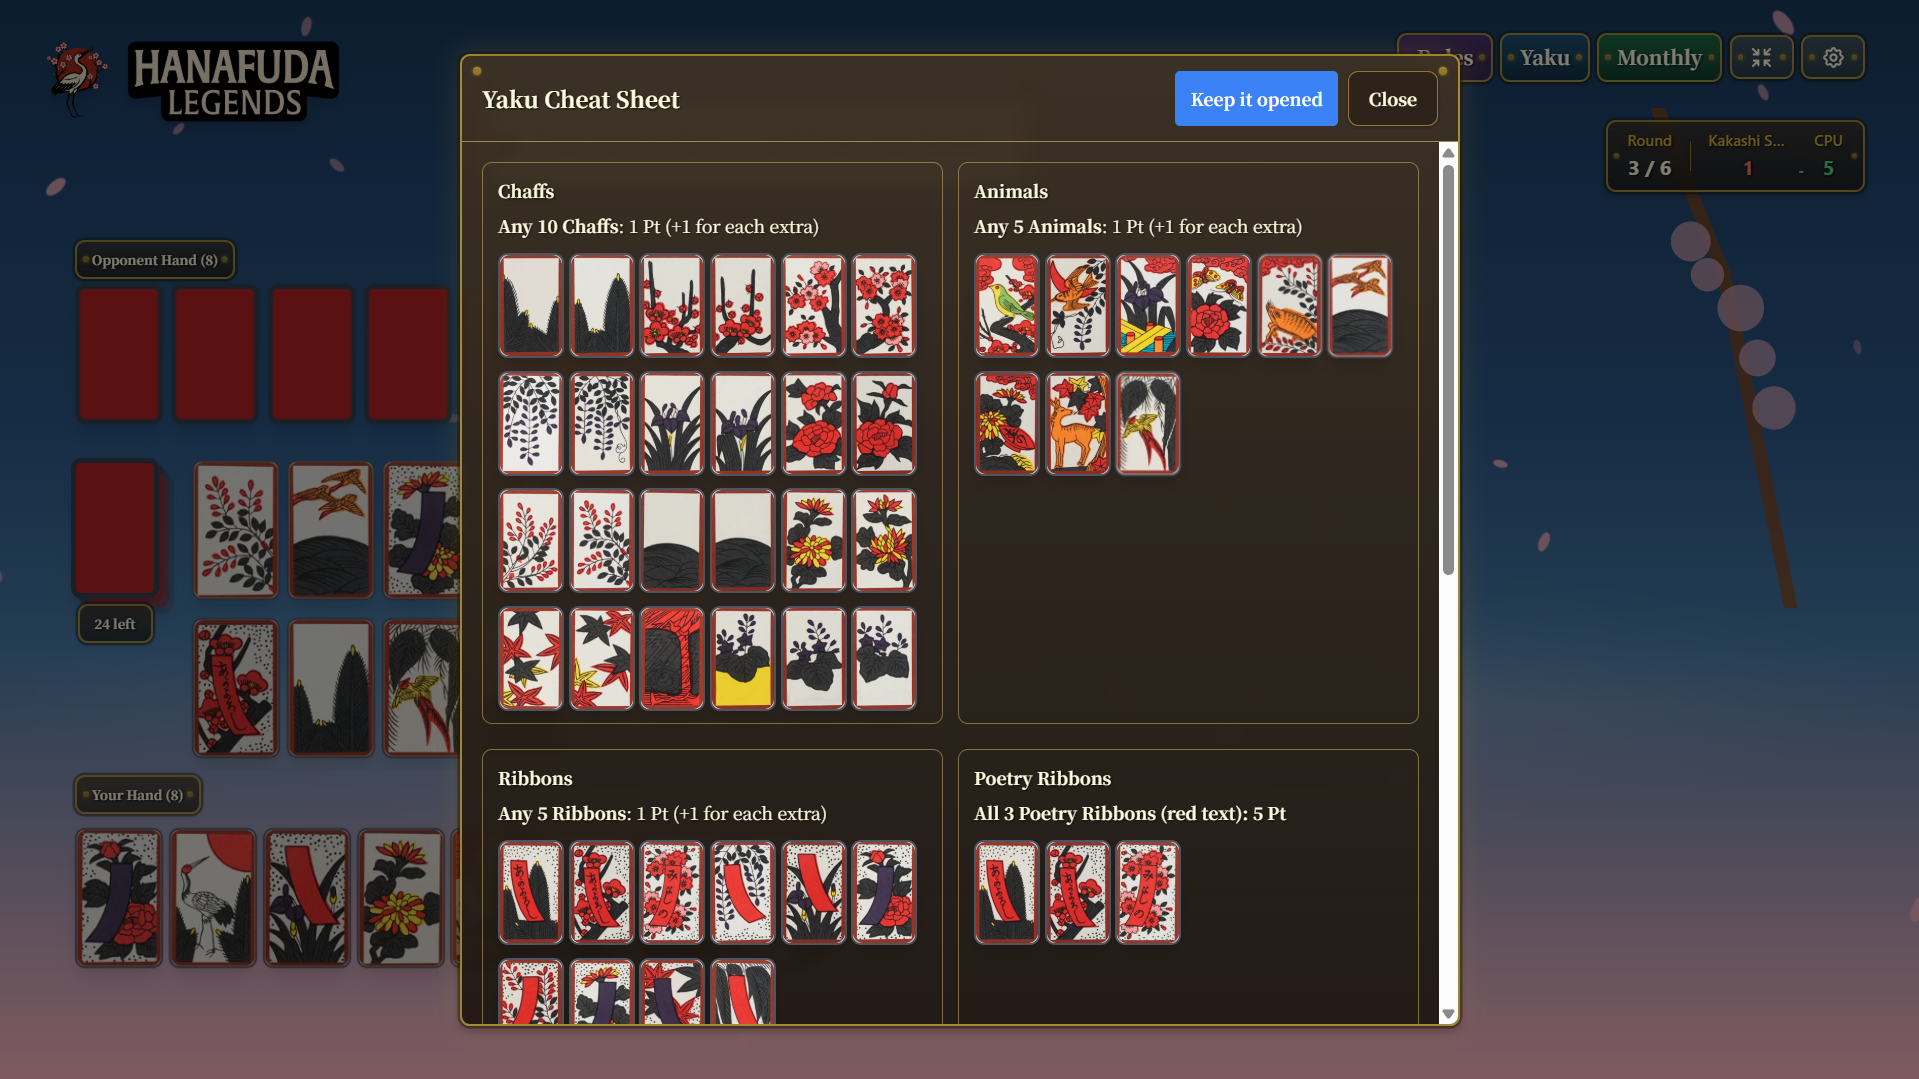This screenshot has width=1919, height=1079.
Task: Click the "Any 5 Animals" rule text
Action: [1039, 227]
